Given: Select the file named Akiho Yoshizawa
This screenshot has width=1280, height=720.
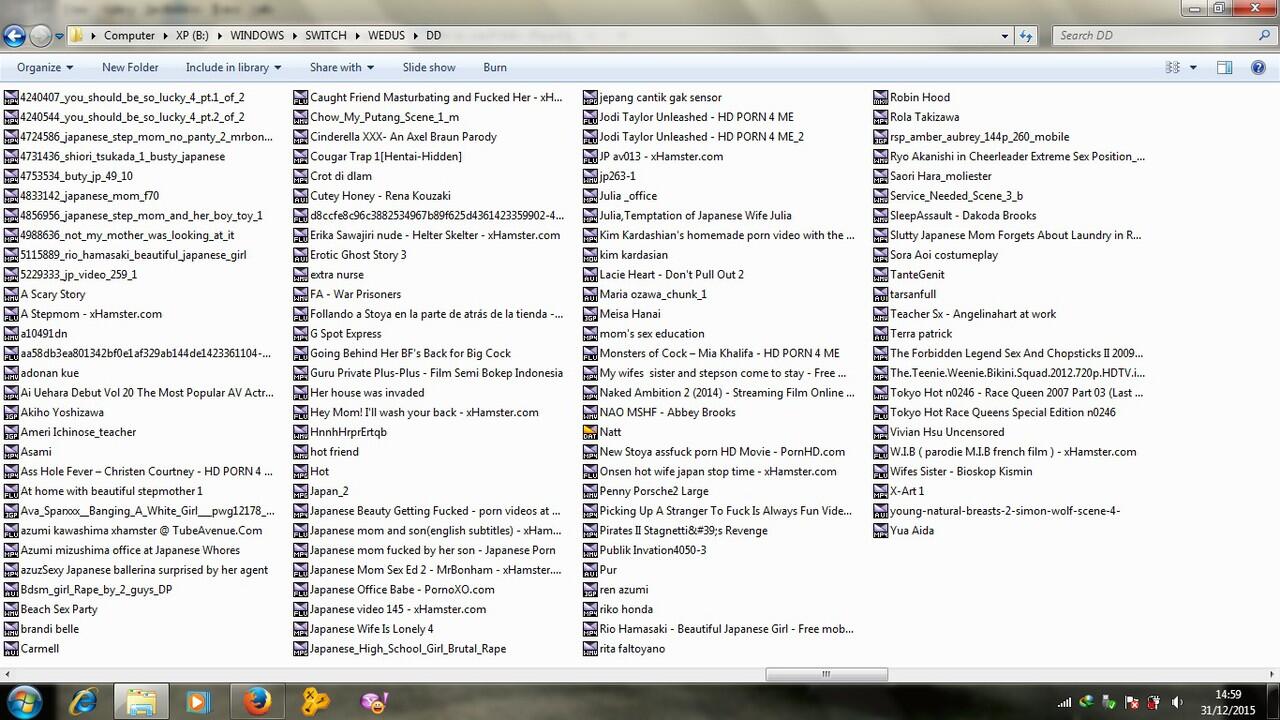Looking at the screenshot, I should 62,412.
